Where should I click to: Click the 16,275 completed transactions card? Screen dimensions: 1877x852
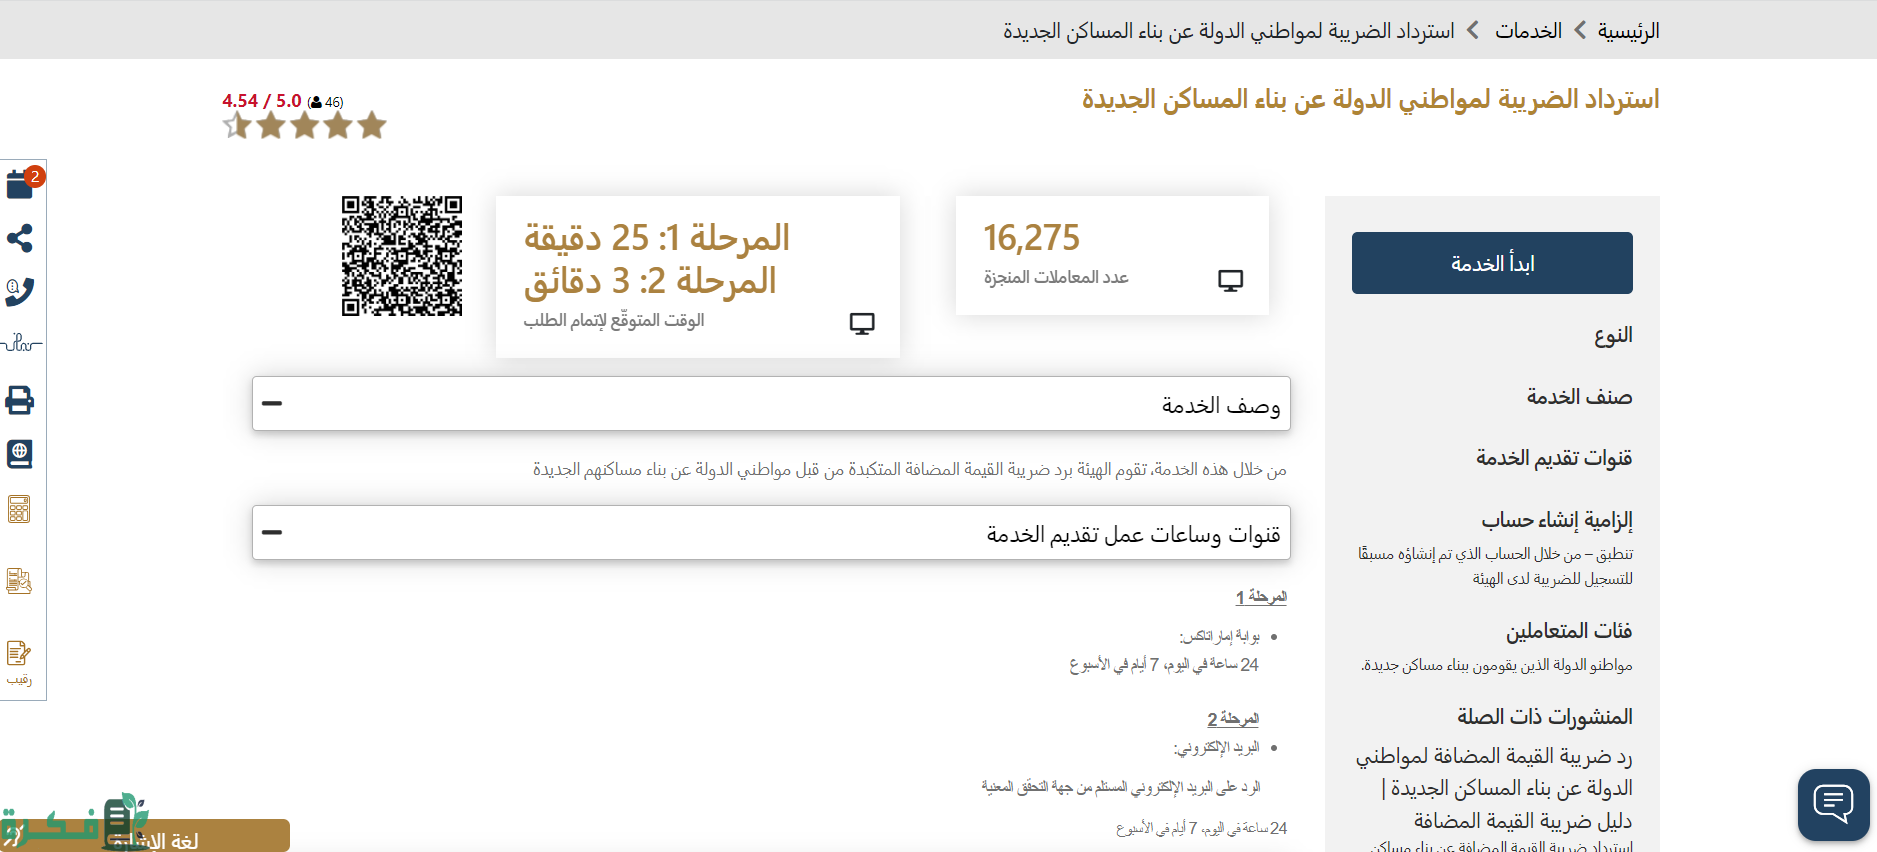[x=1111, y=256]
